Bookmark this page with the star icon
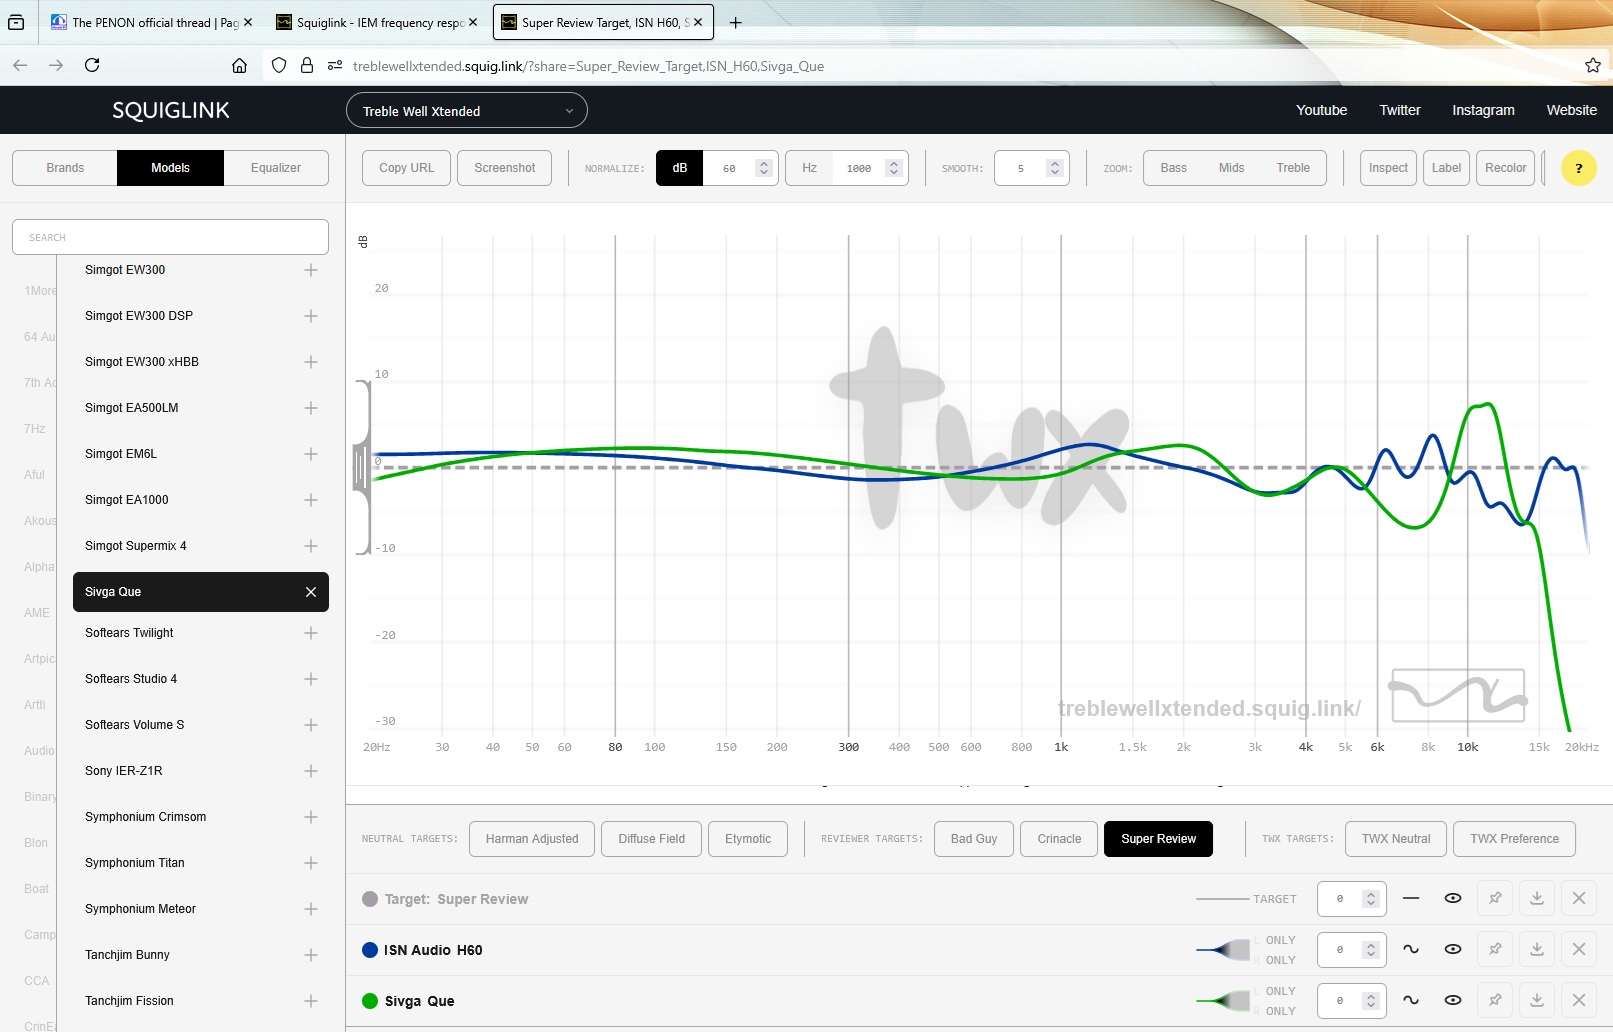Image resolution: width=1613 pixels, height=1032 pixels. [x=1593, y=66]
